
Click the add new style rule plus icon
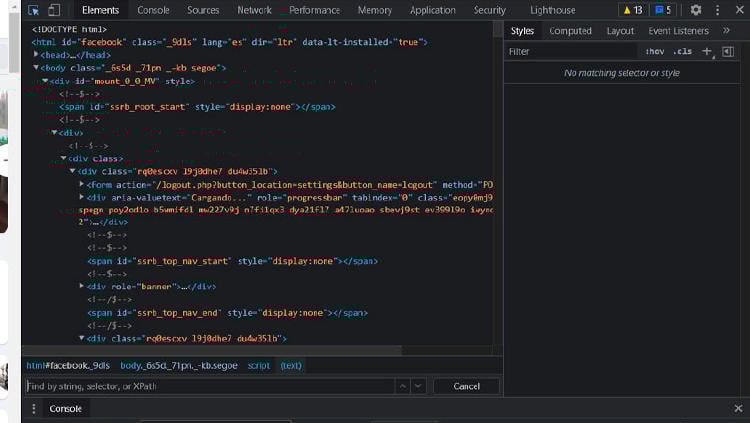tap(706, 51)
